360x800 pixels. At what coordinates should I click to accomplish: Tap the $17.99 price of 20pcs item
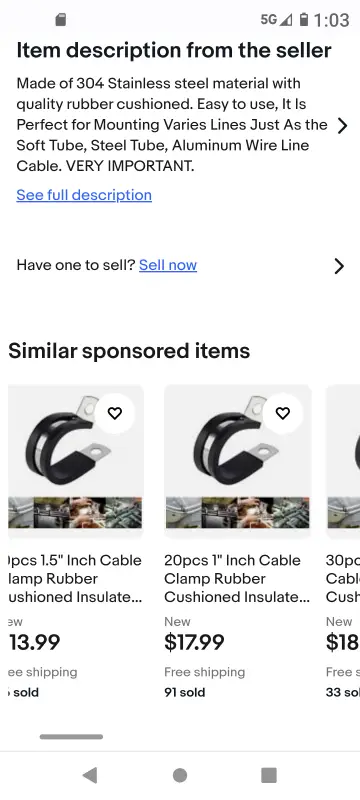[x=194, y=642]
